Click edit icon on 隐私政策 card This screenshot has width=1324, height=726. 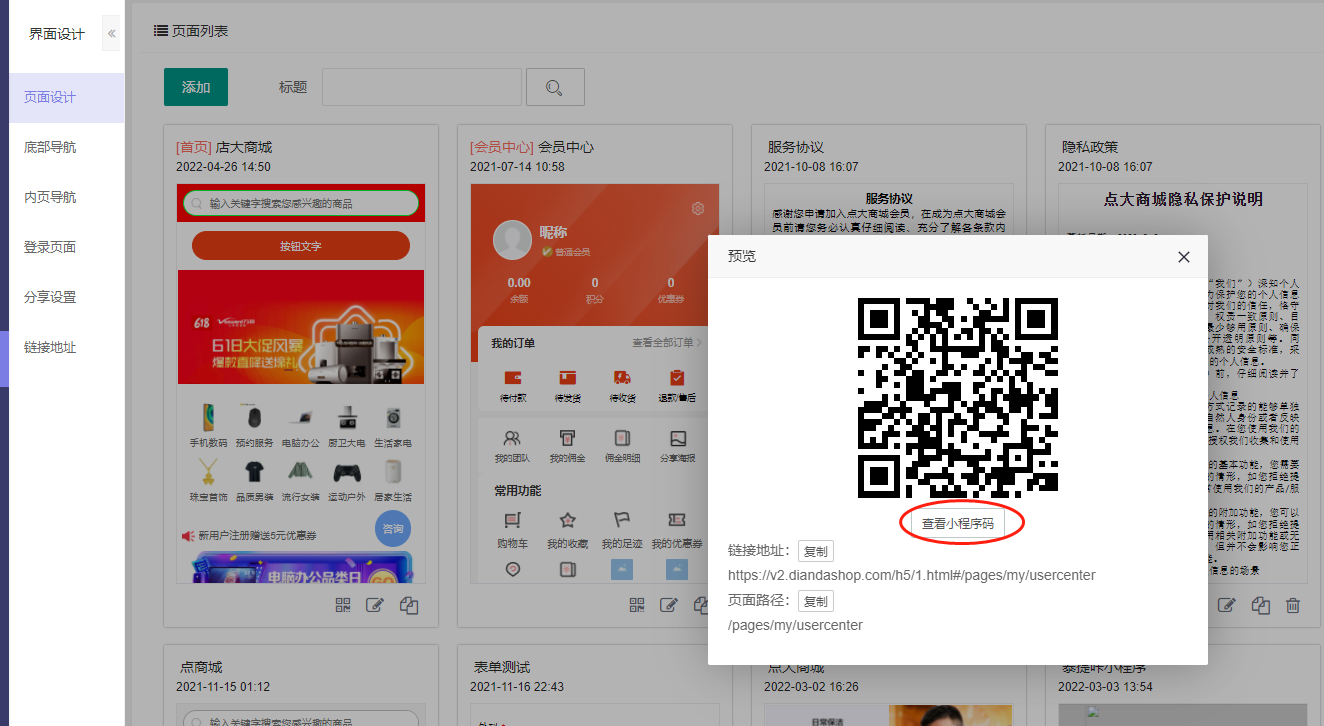(1226, 605)
